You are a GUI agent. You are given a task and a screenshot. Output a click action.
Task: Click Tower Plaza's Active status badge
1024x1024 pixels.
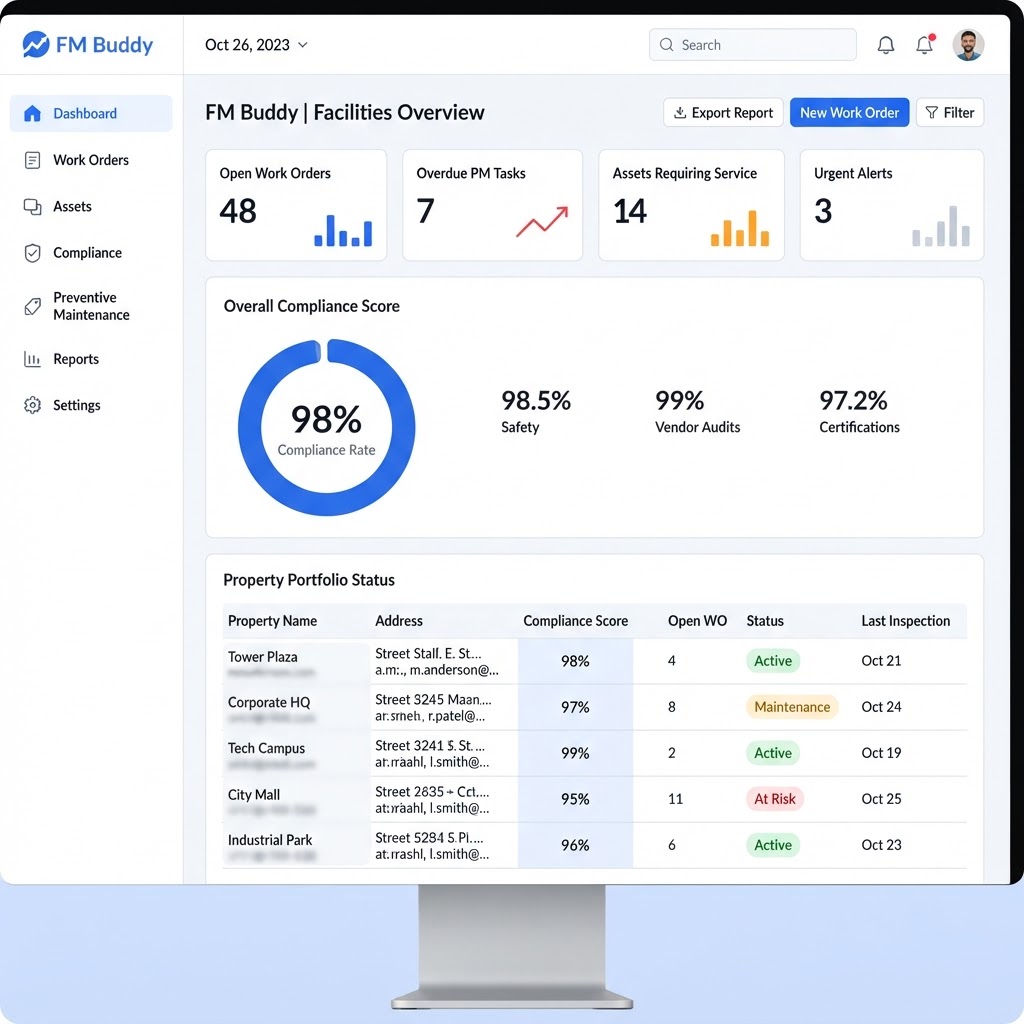(773, 661)
